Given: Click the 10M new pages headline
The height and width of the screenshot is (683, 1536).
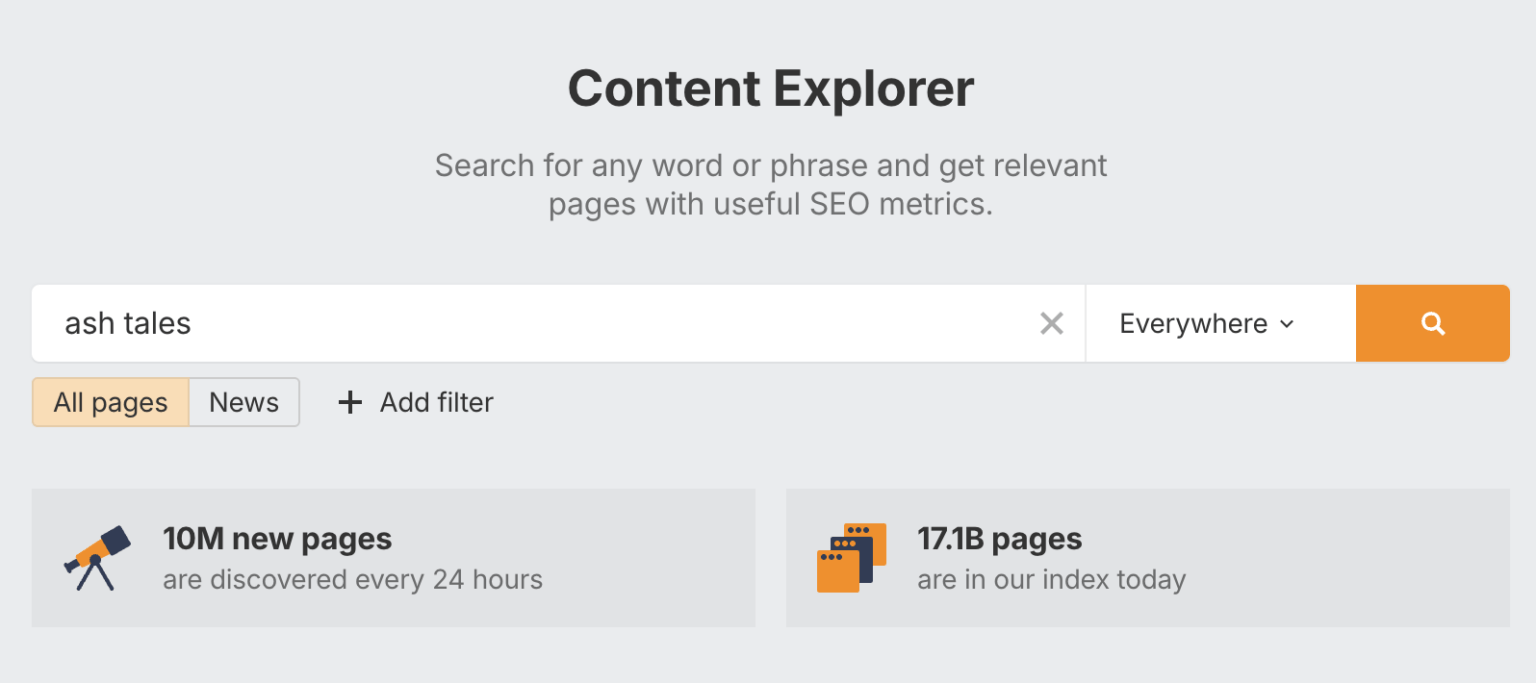Looking at the screenshot, I should point(277,539).
